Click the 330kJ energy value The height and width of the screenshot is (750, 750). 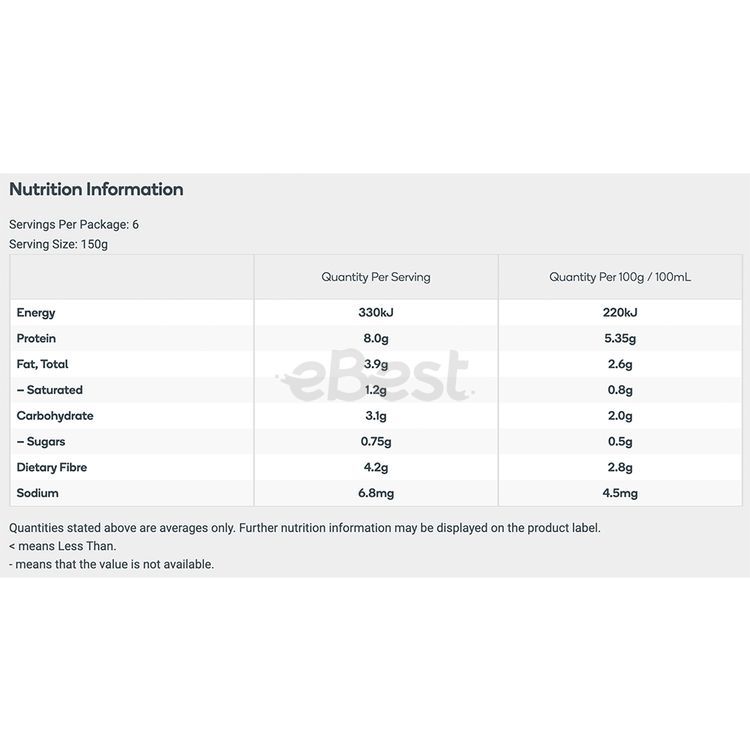376,313
